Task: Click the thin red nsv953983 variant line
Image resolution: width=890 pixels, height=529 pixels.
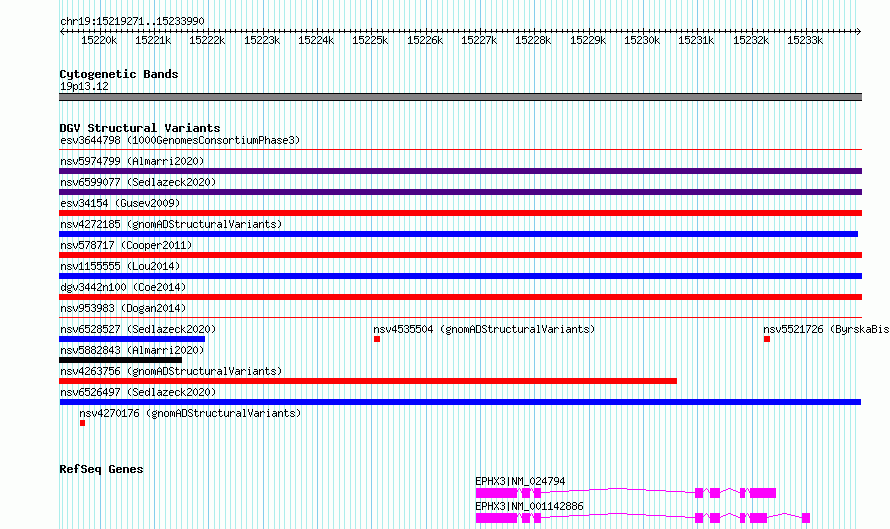Action: tap(460, 318)
